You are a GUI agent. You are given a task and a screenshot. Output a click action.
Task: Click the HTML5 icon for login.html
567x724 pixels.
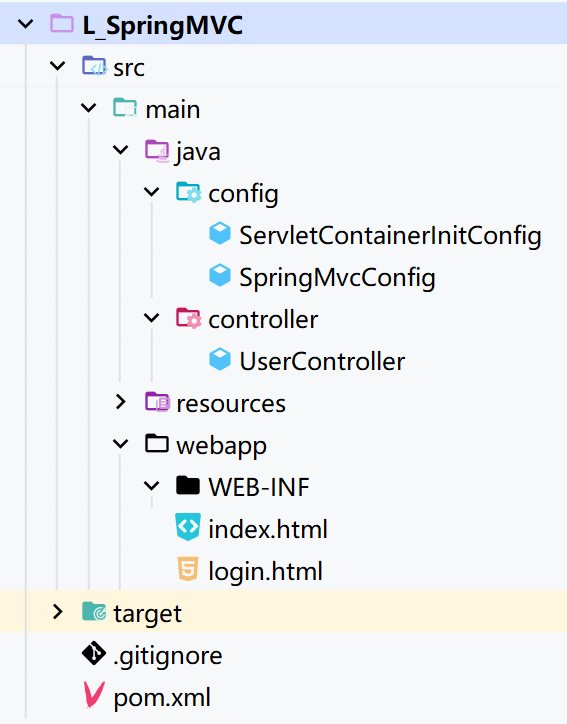(188, 569)
